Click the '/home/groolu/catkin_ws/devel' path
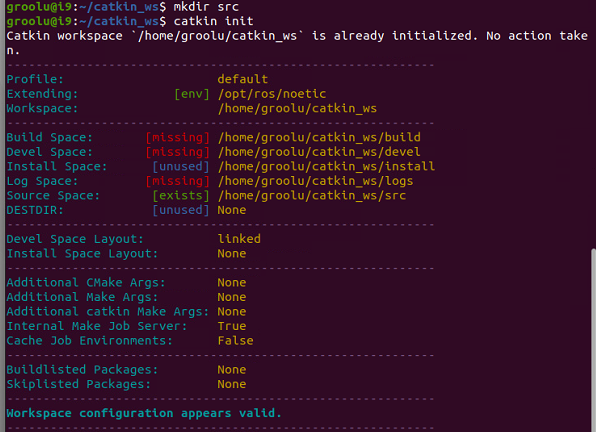This screenshot has width=596, height=432. 319,152
